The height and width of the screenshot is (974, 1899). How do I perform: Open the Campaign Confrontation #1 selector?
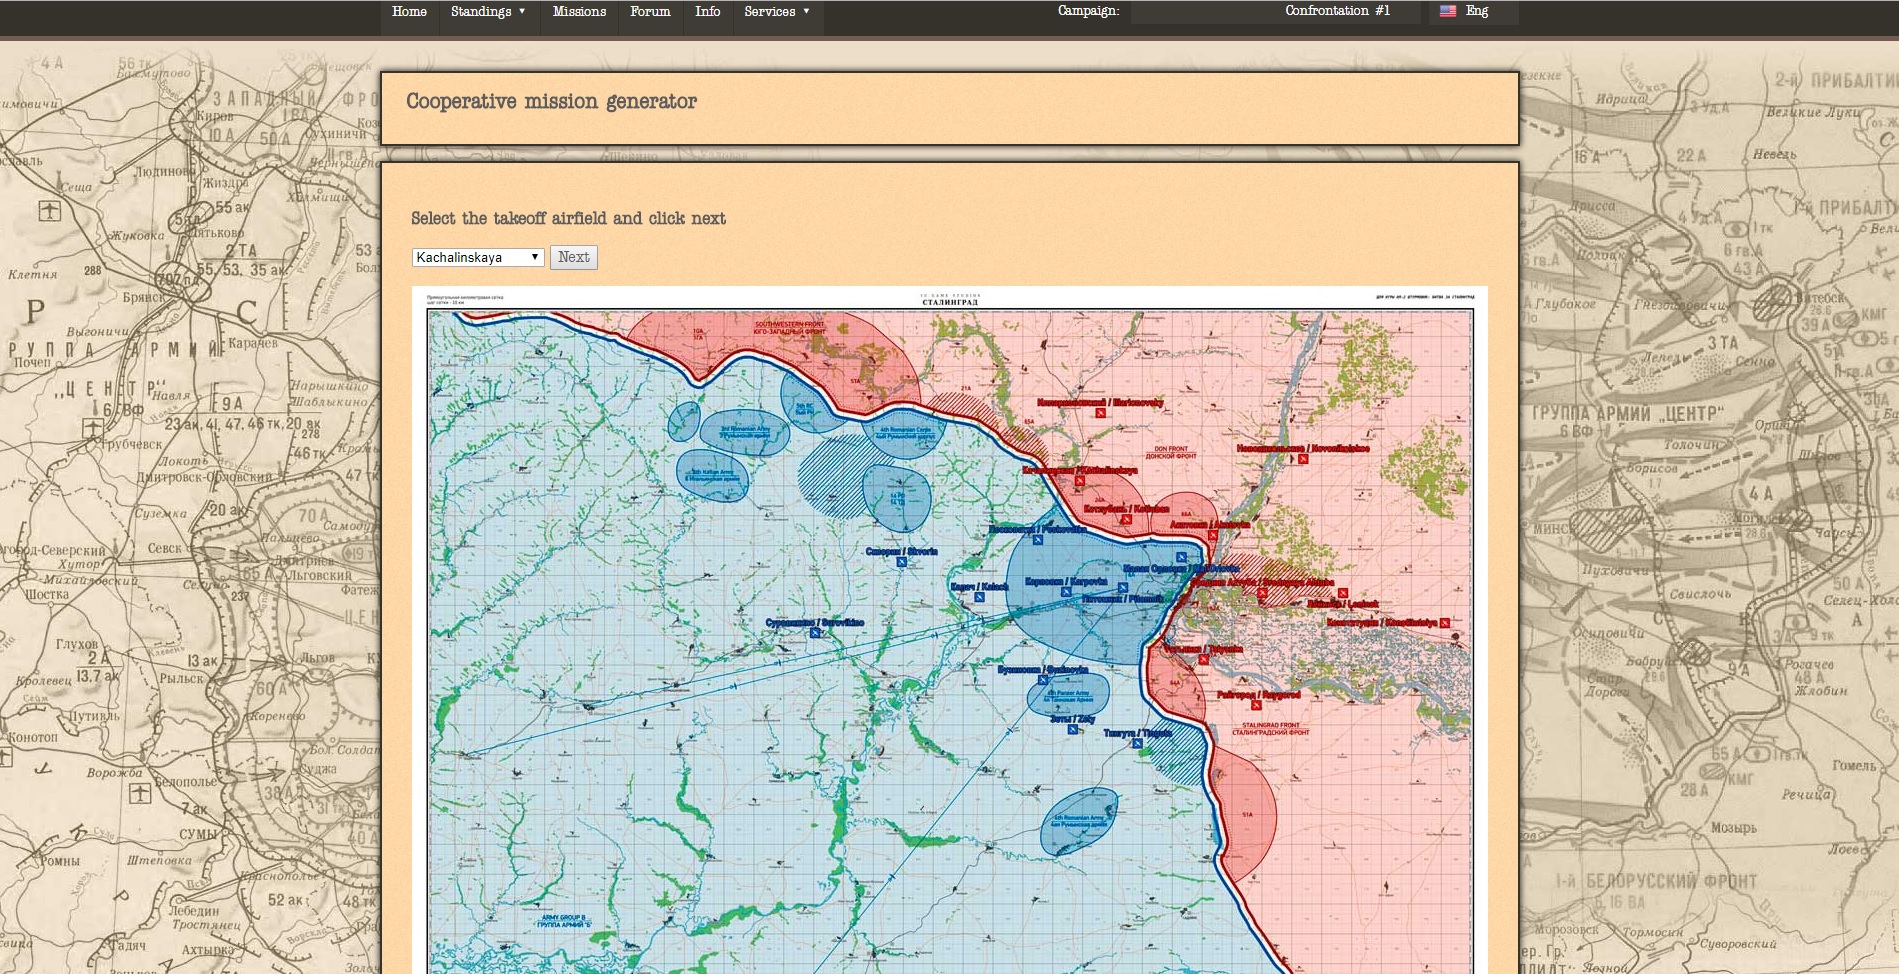[x=1336, y=11]
